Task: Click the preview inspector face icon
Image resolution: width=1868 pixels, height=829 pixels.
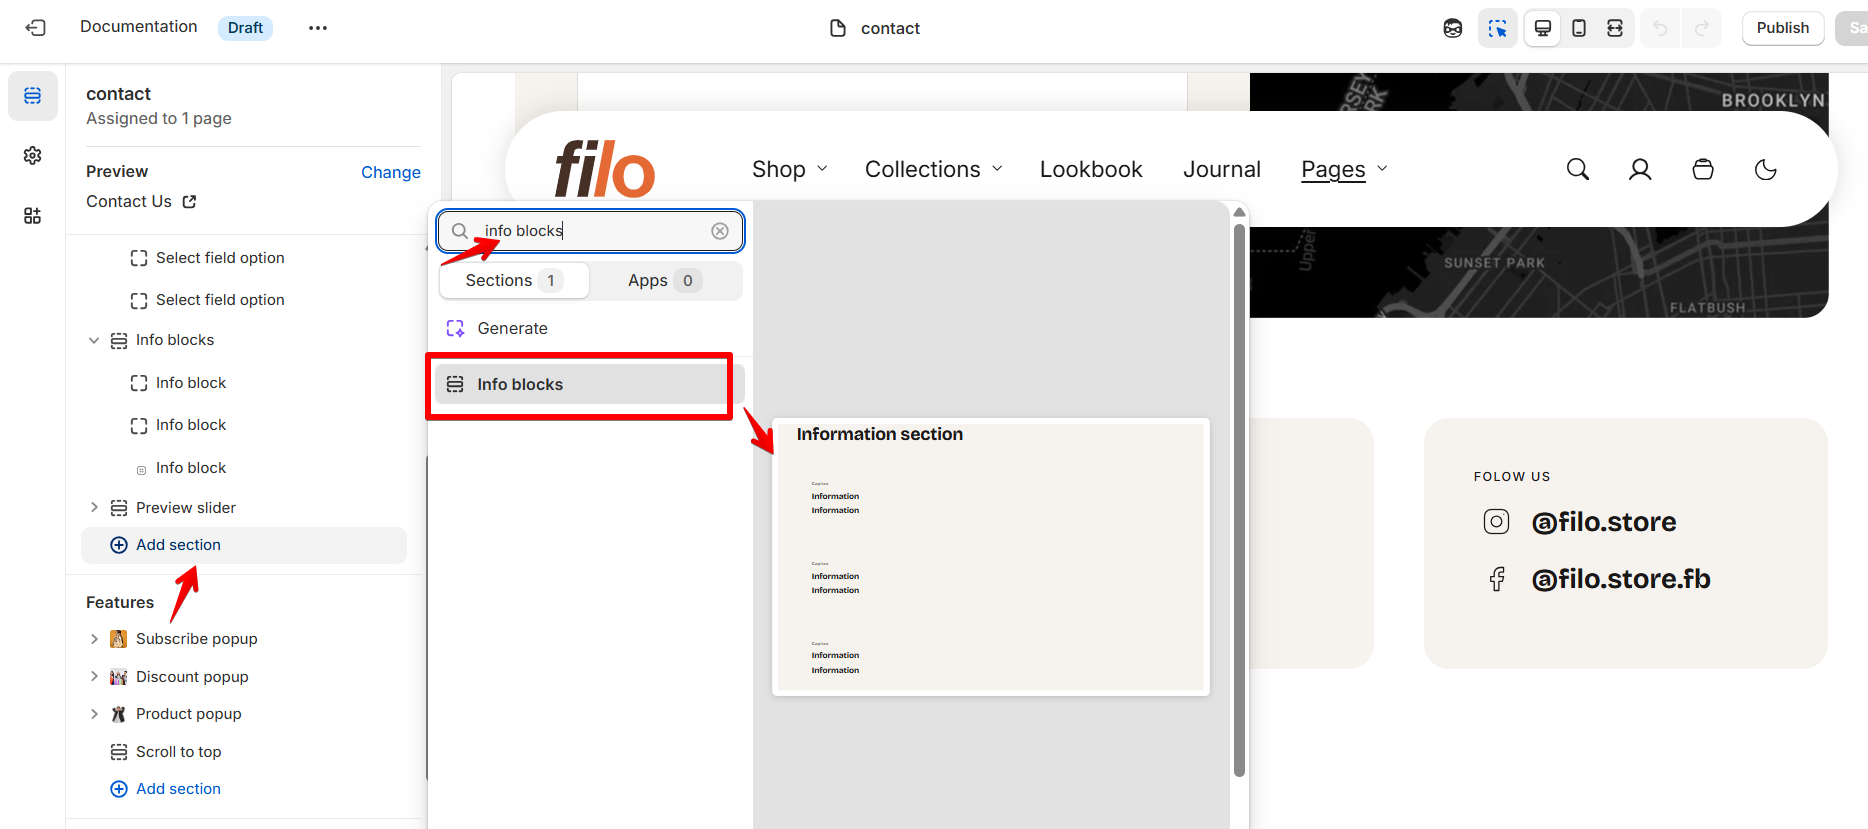Action: (x=1453, y=28)
